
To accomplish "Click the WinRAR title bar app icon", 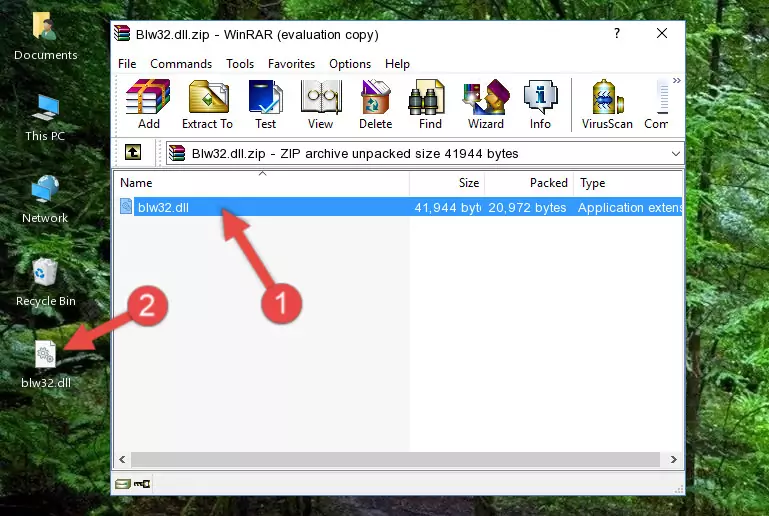I will pyautogui.click(x=122, y=33).
